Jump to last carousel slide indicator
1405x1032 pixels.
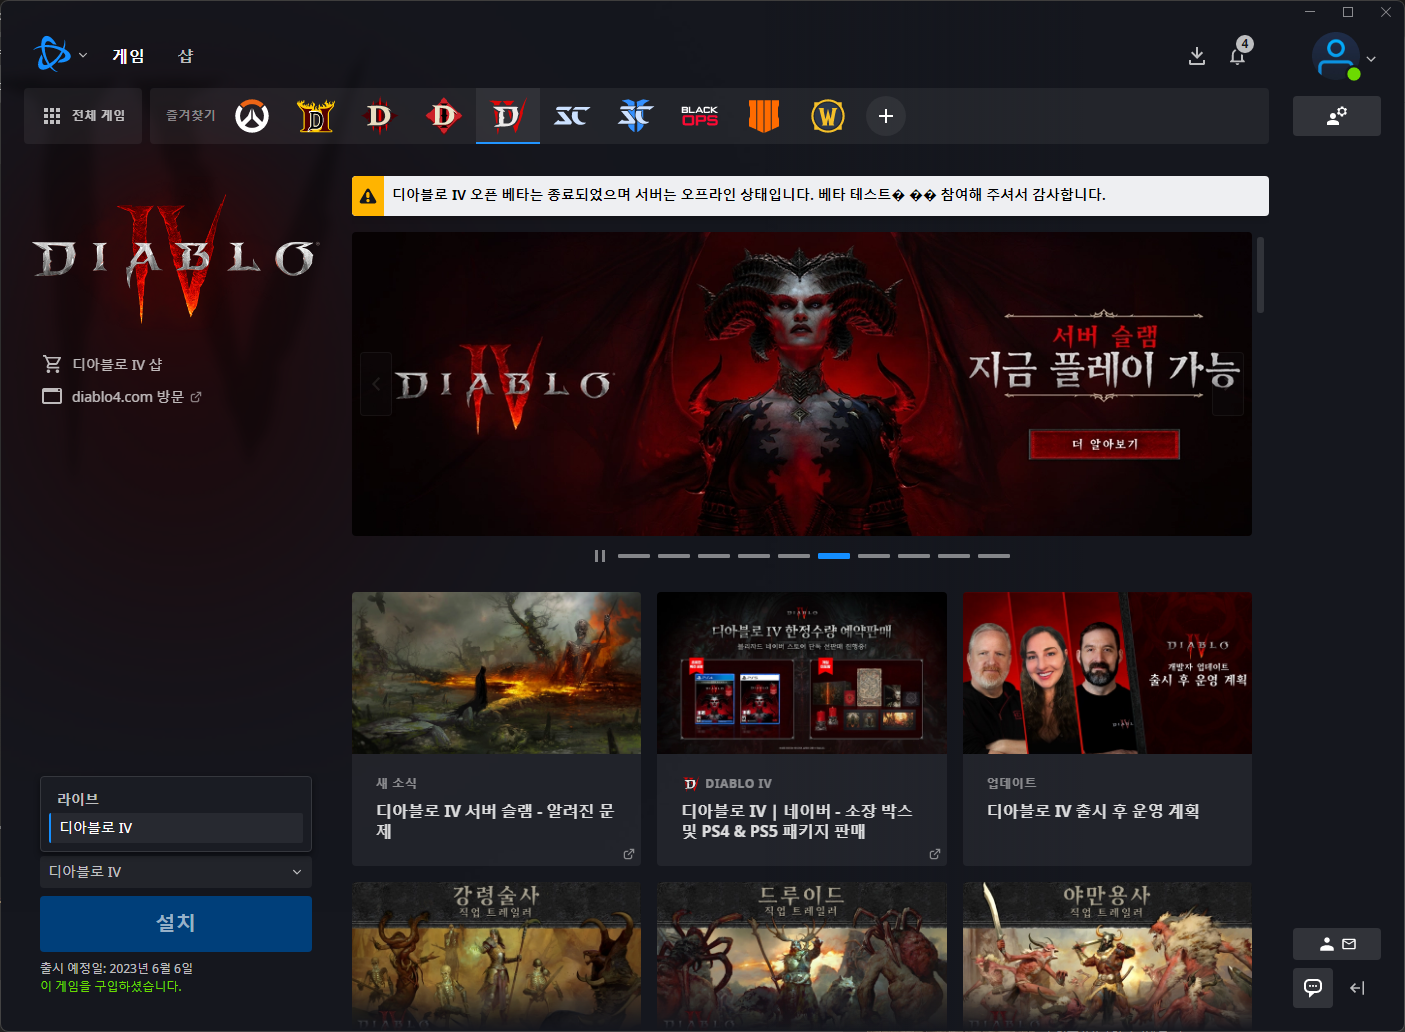(x=994, y=556)
